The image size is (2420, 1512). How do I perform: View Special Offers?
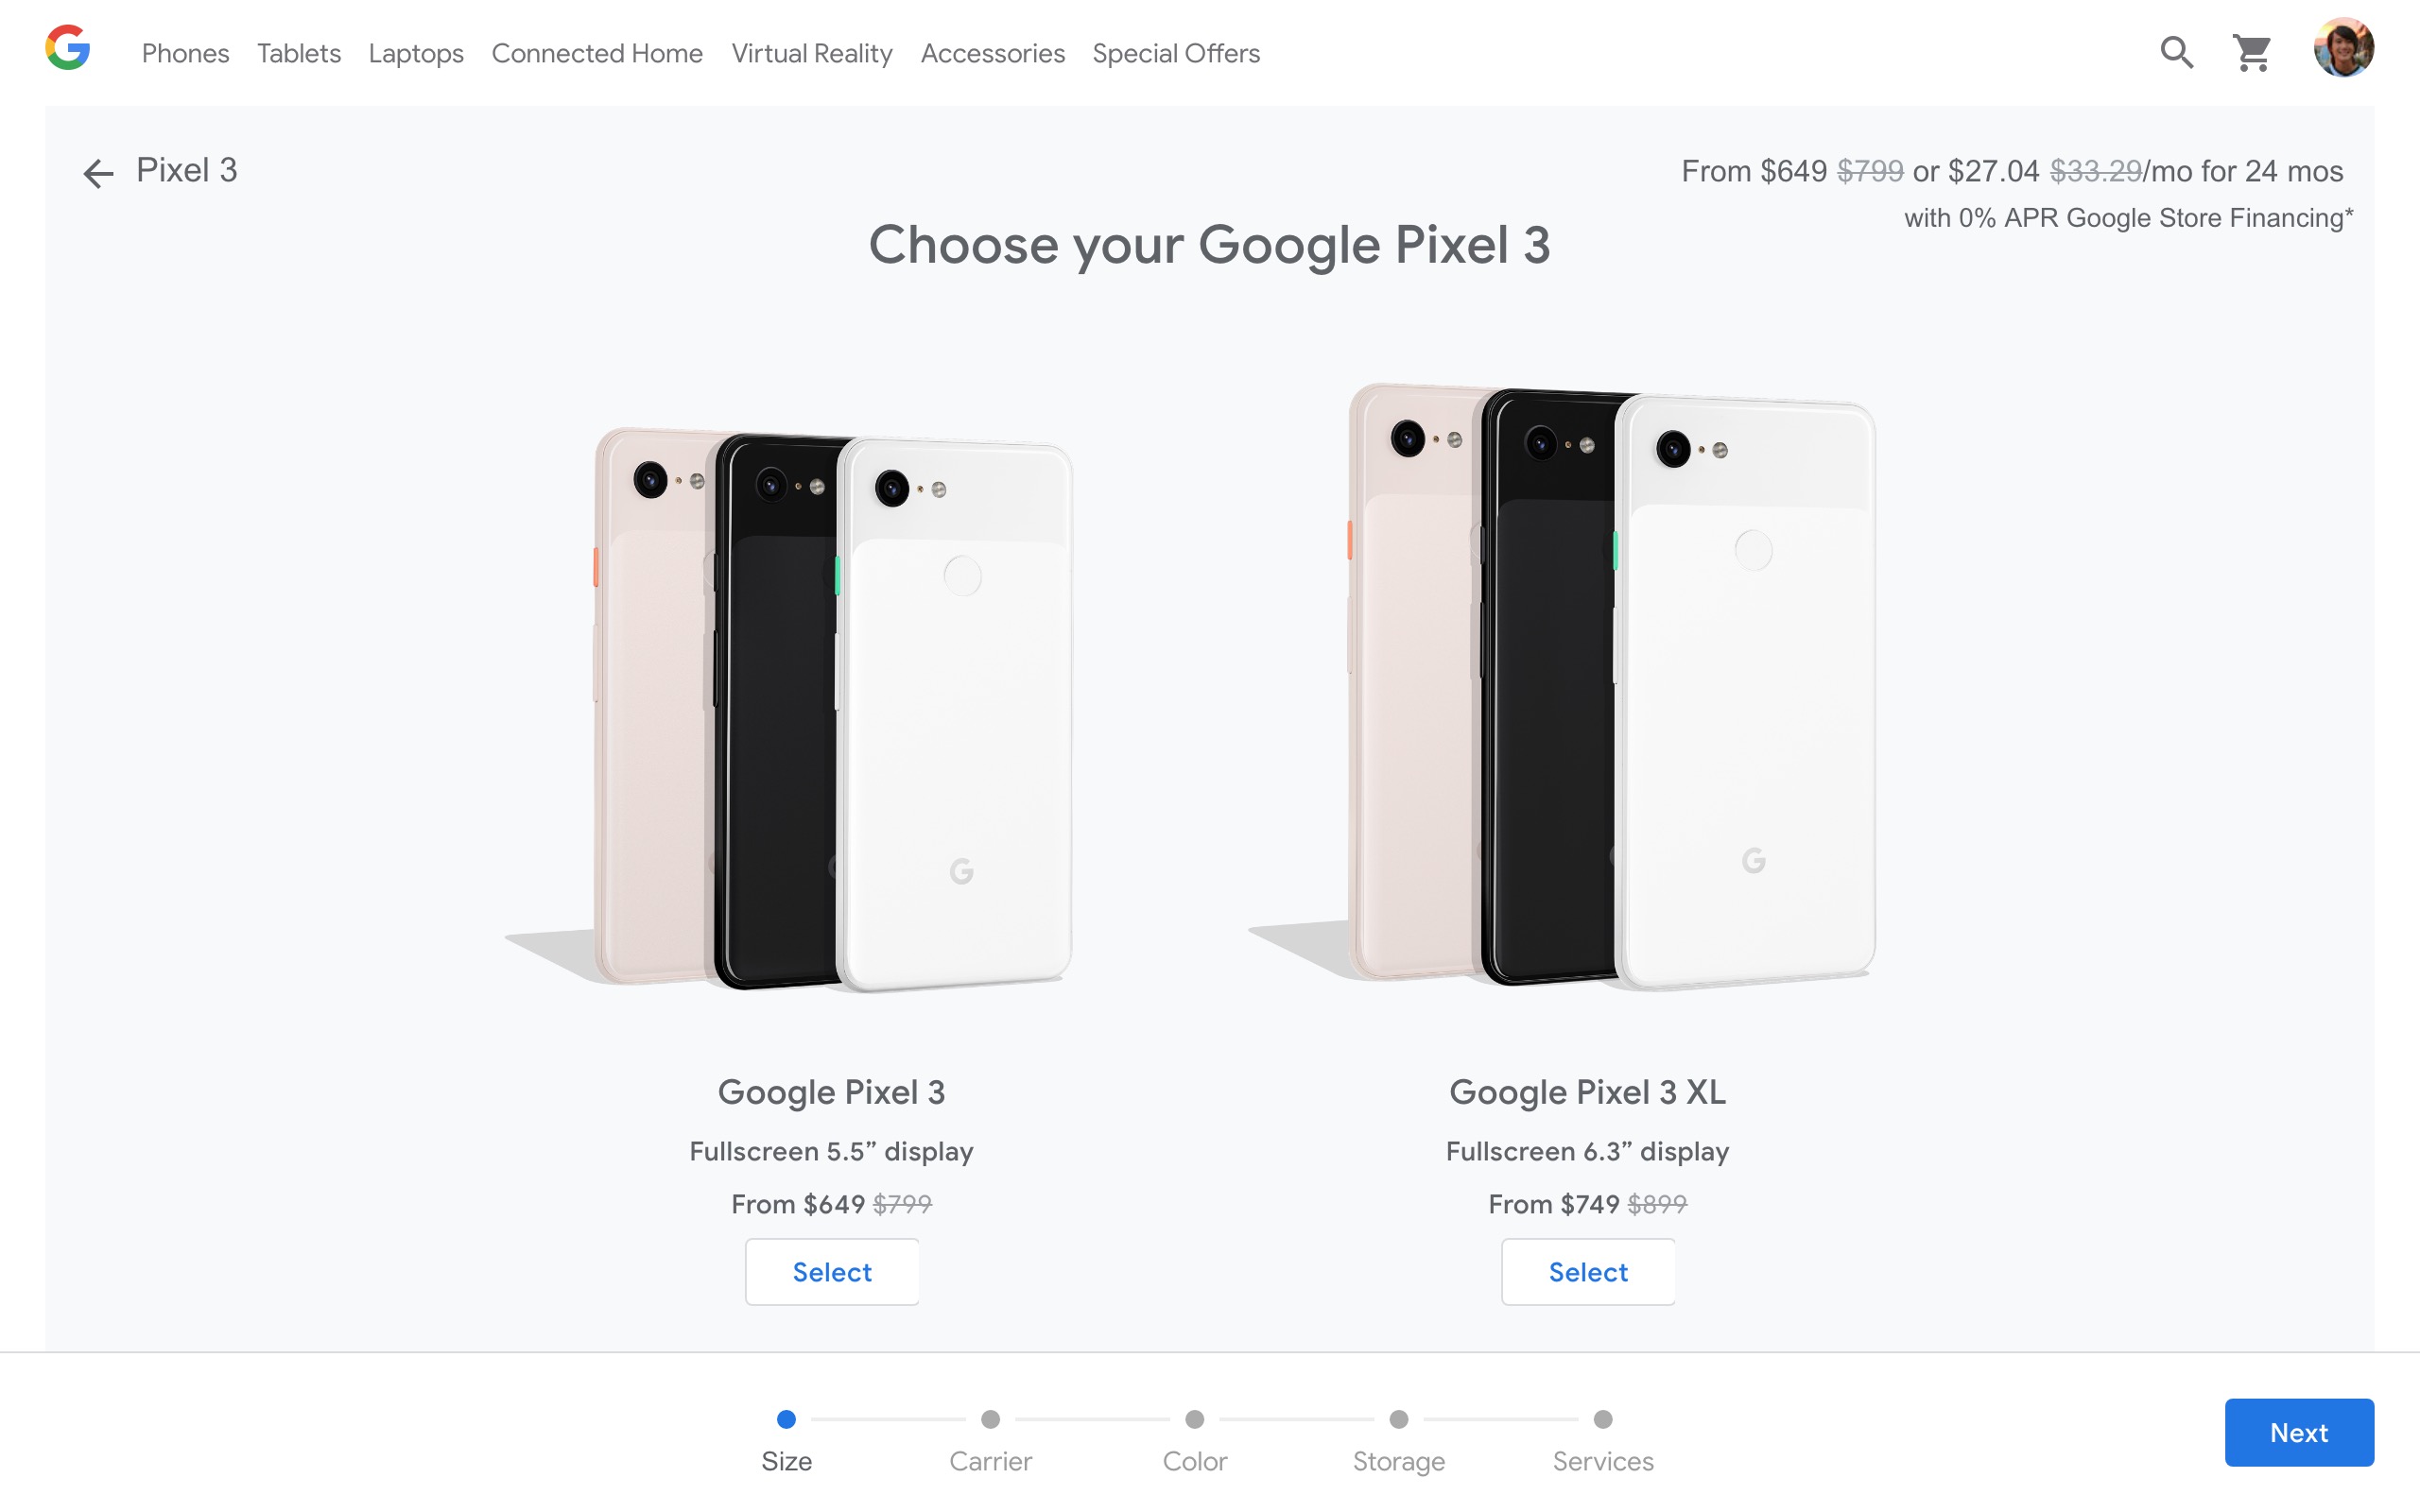coord(1176,53)
